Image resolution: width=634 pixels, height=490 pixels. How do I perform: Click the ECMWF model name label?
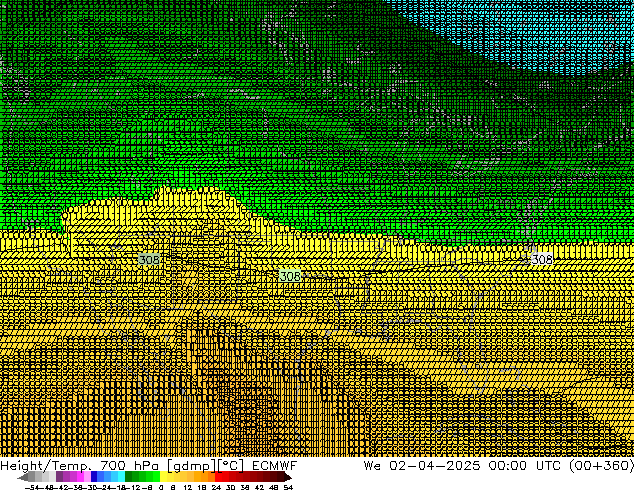tap(275, 466)
